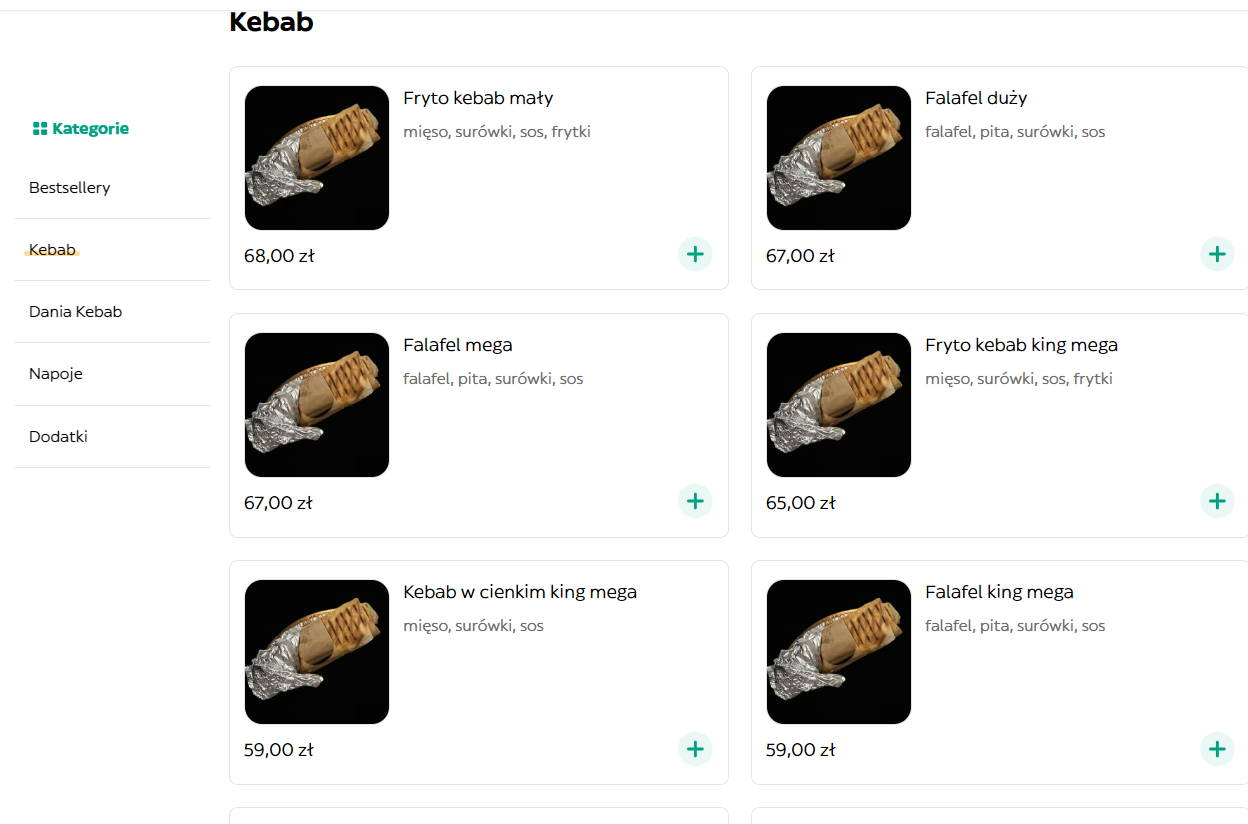Open Fryto kebab mały product image
This screenshot has width=1248, height=824.
(317, 158)
